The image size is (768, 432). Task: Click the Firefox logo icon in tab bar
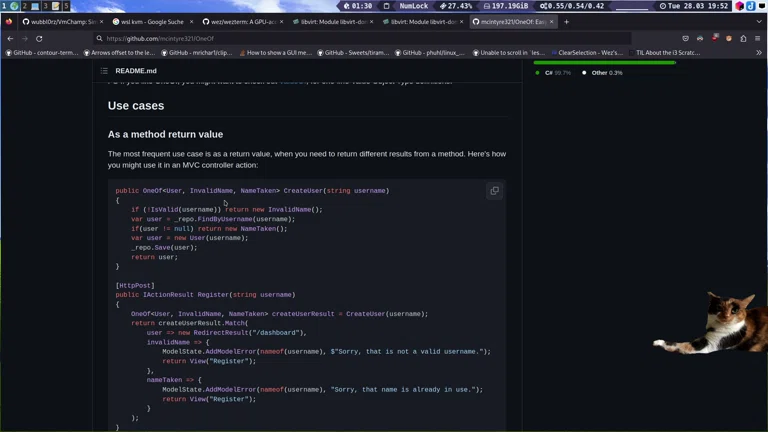8,22
